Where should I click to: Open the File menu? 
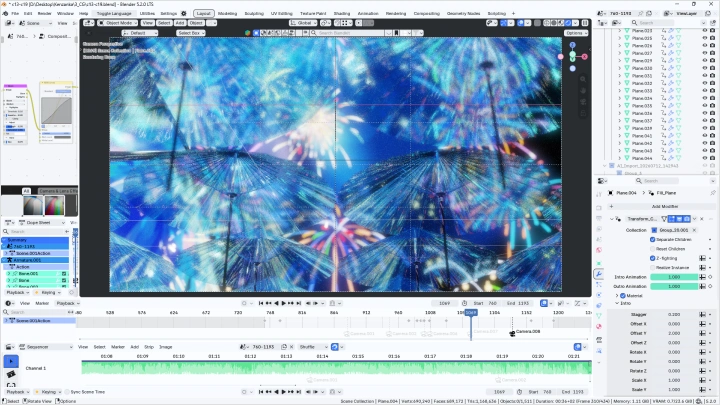(x=15, y=13)
